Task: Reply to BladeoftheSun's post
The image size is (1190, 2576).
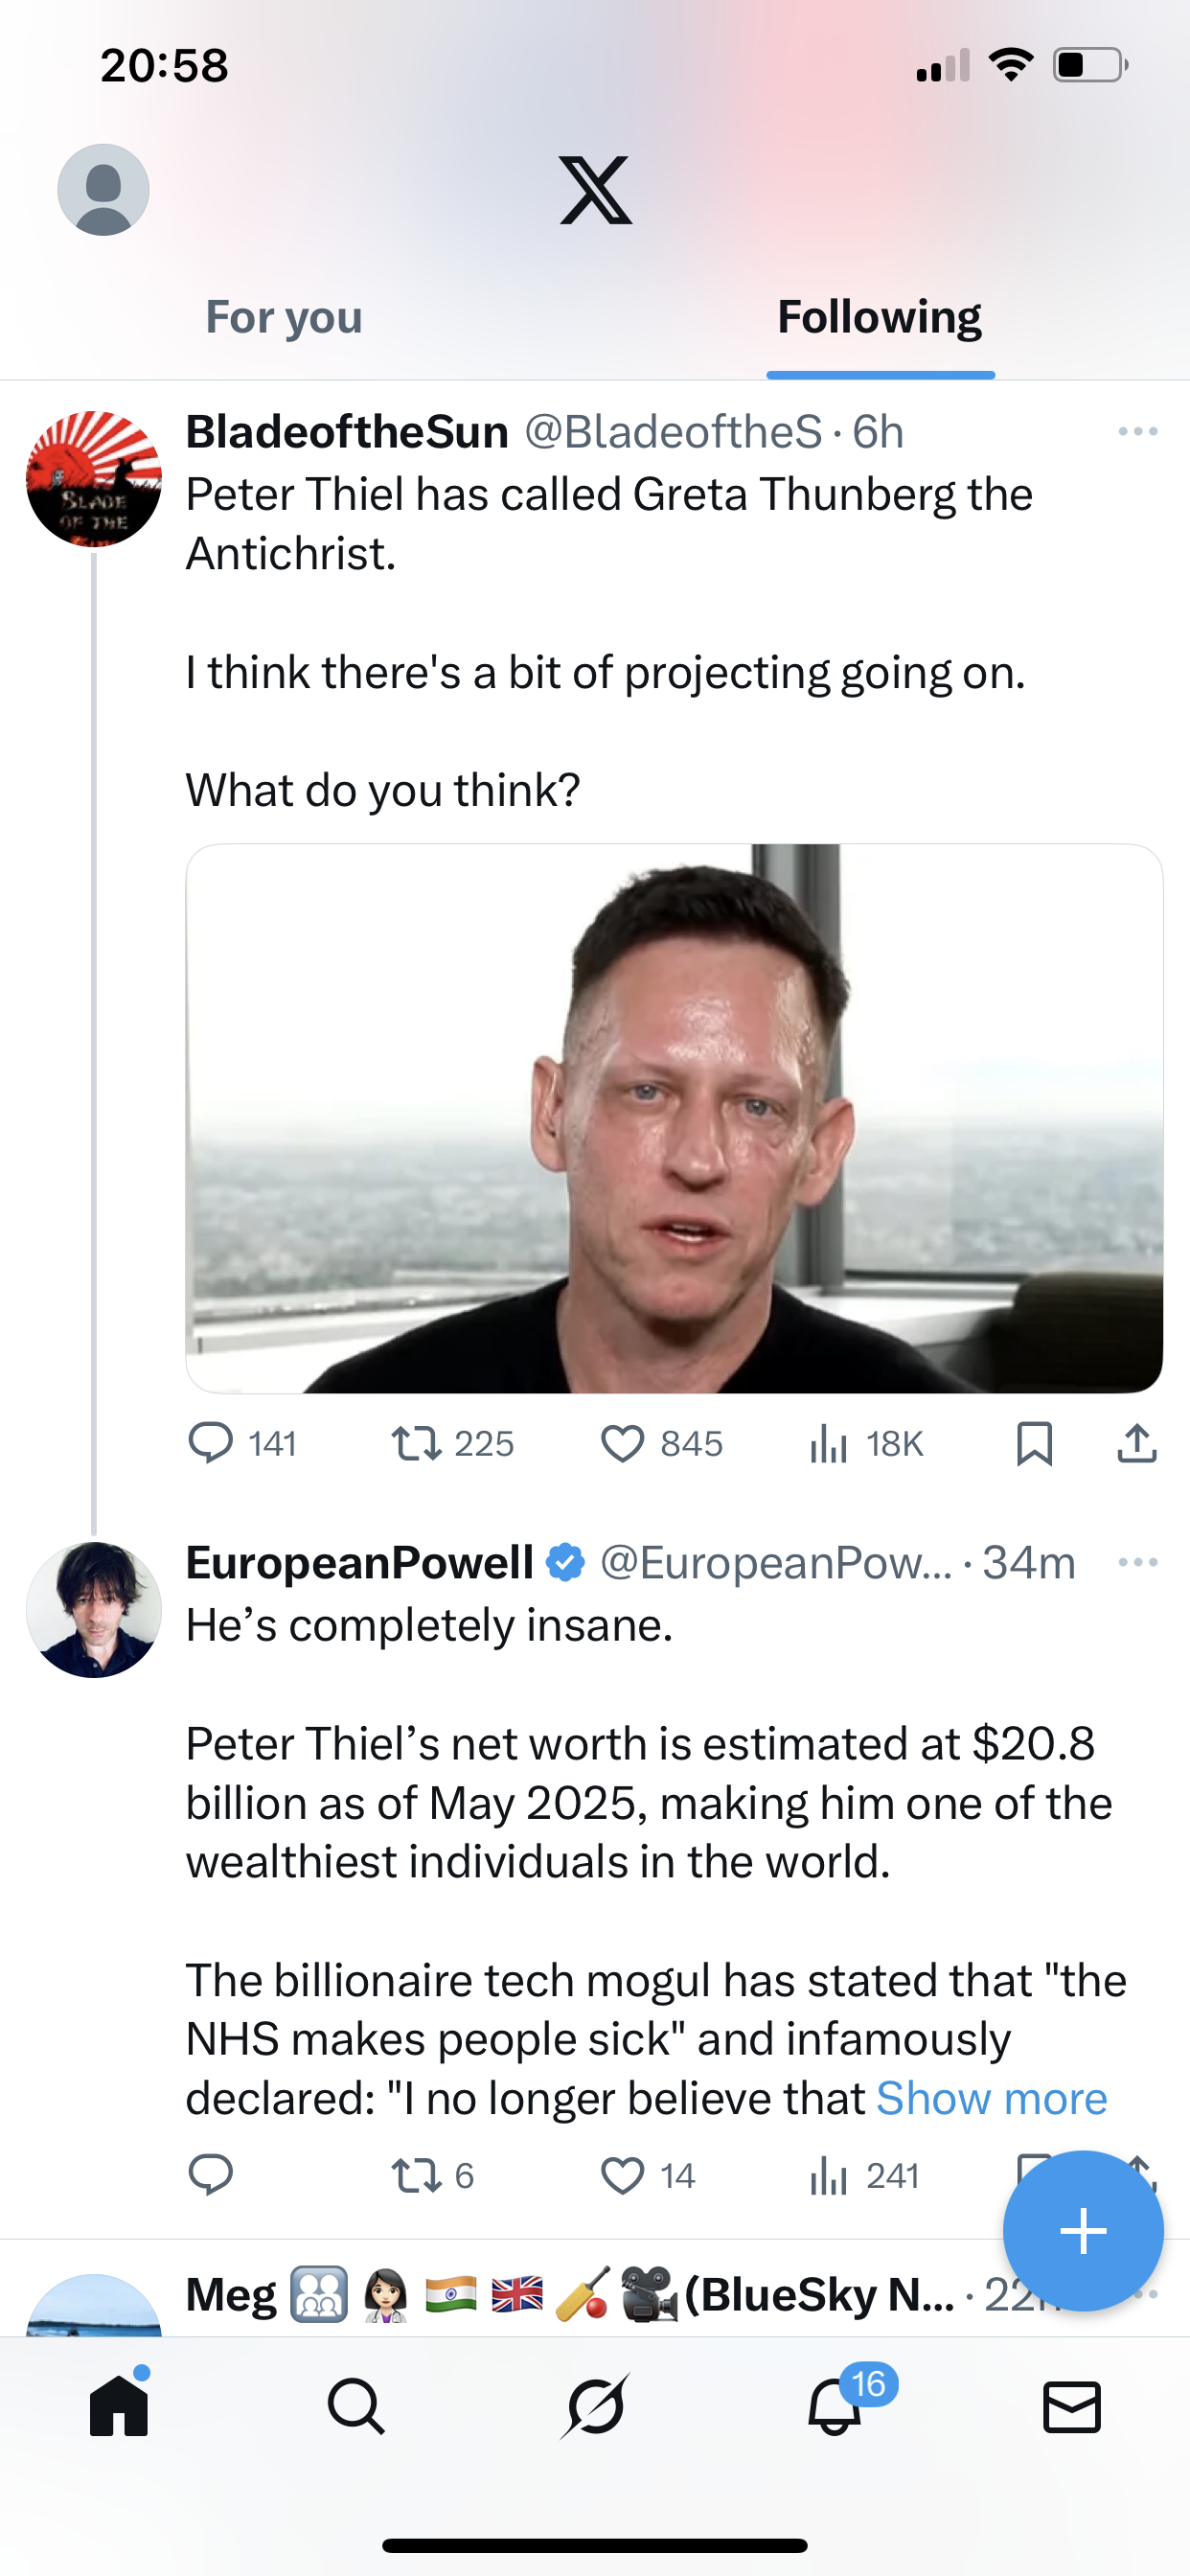Action: 211,1443
